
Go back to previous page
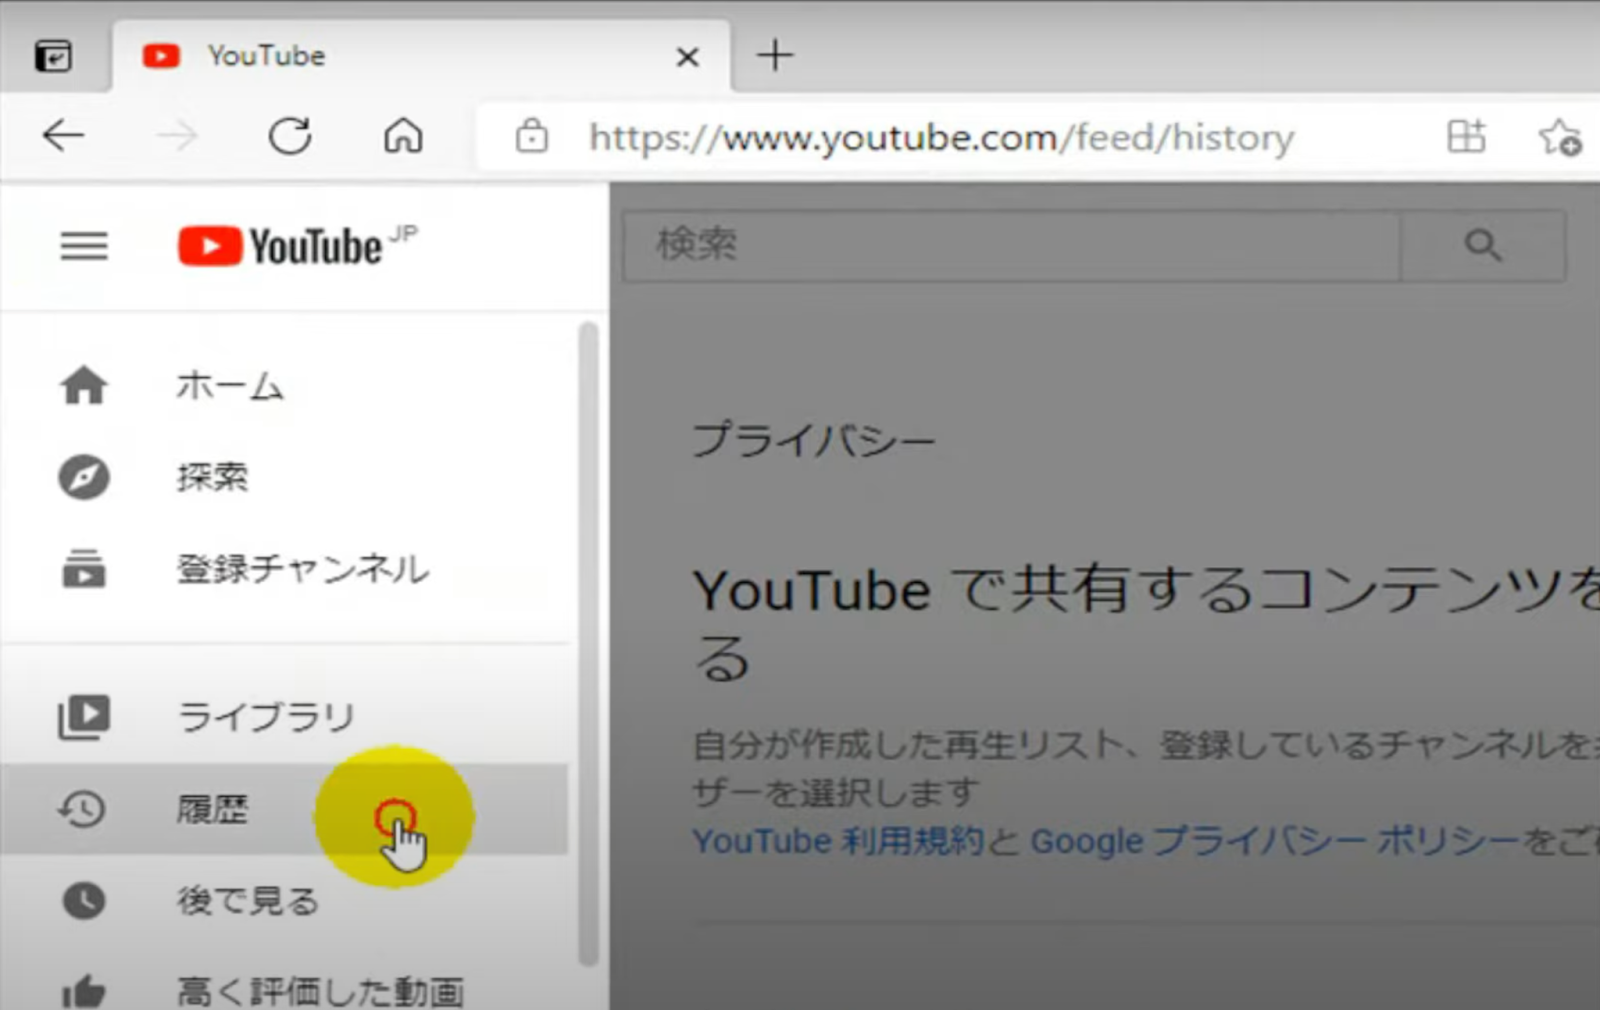tap(63, 135)
